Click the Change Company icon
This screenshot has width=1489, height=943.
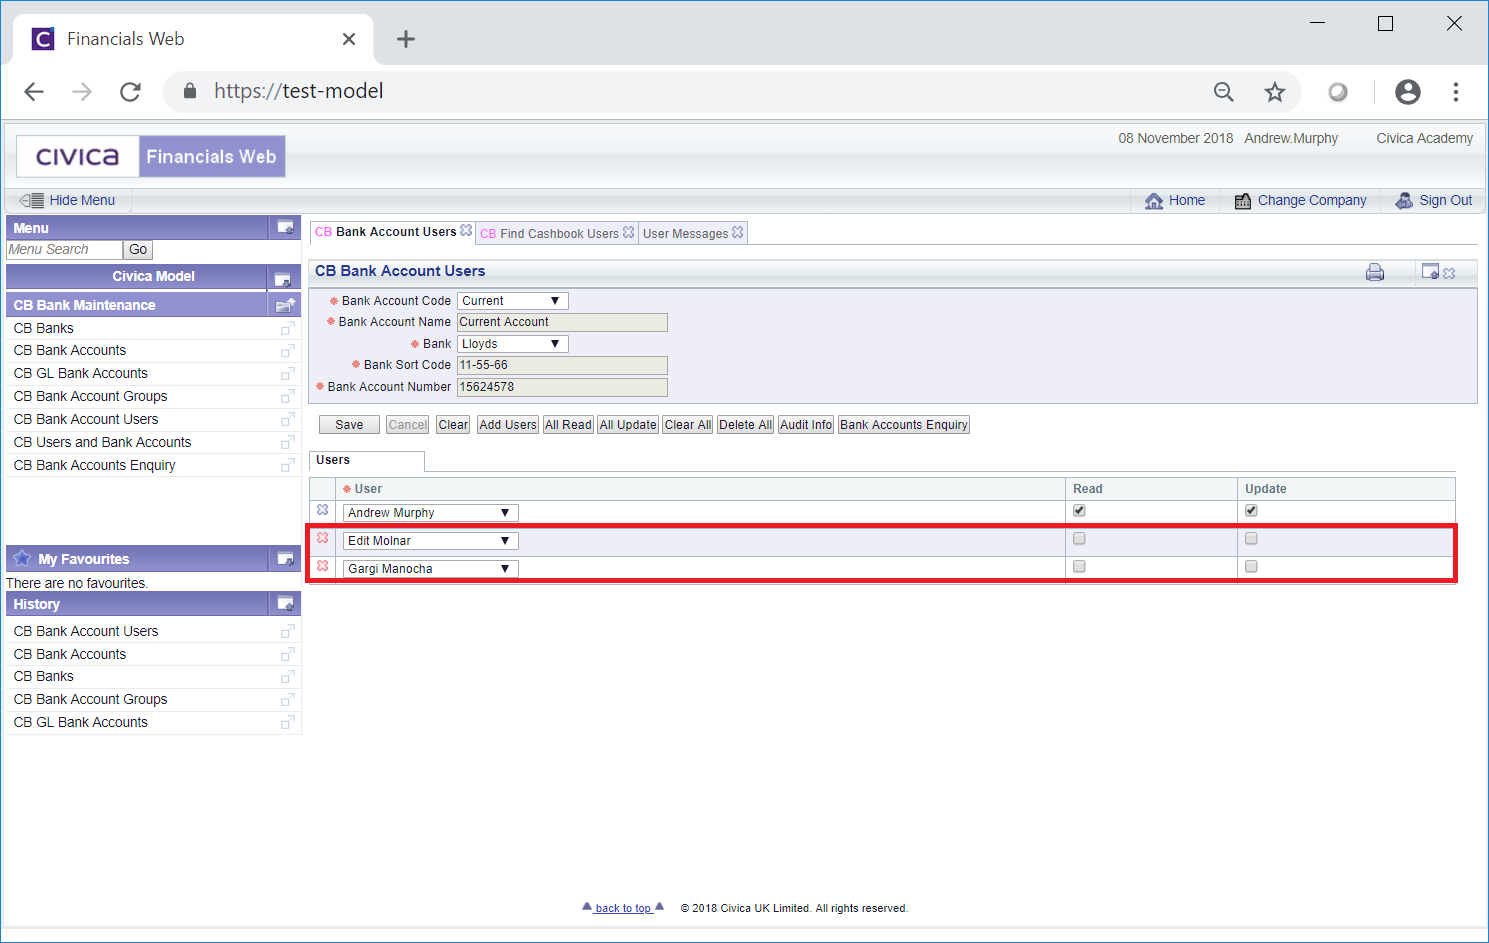[x=1243, y=201]
